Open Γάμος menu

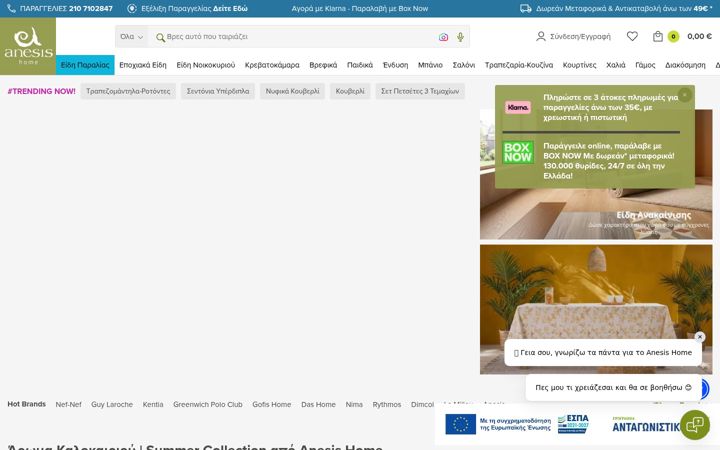coord(645,65)
